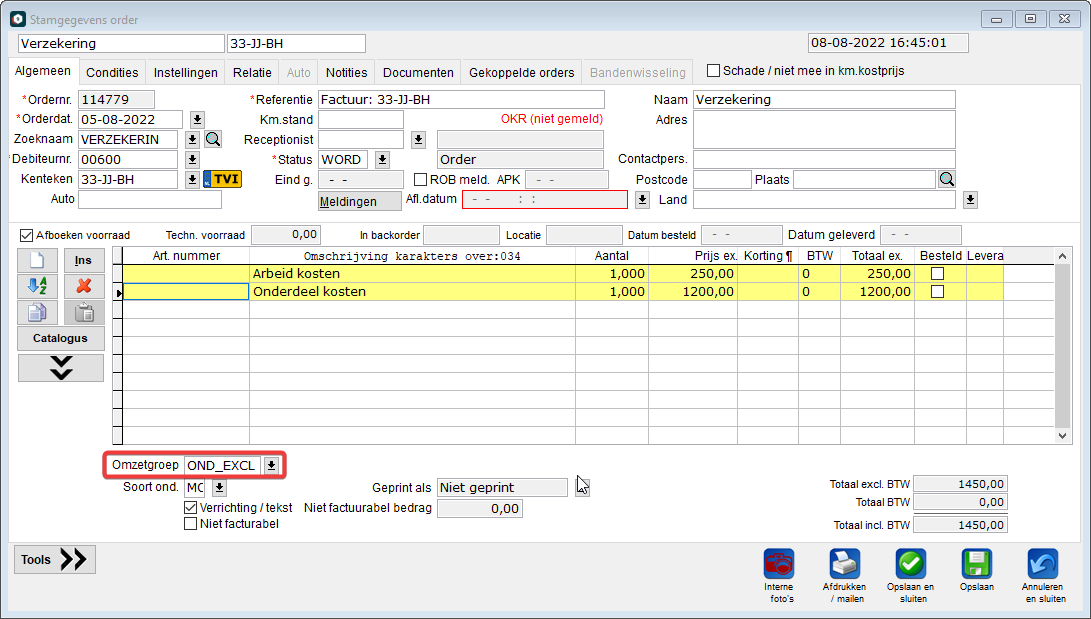Click the Referentie input field
The height and width of the screenshot is (619, 1091).
coord(461,99)
